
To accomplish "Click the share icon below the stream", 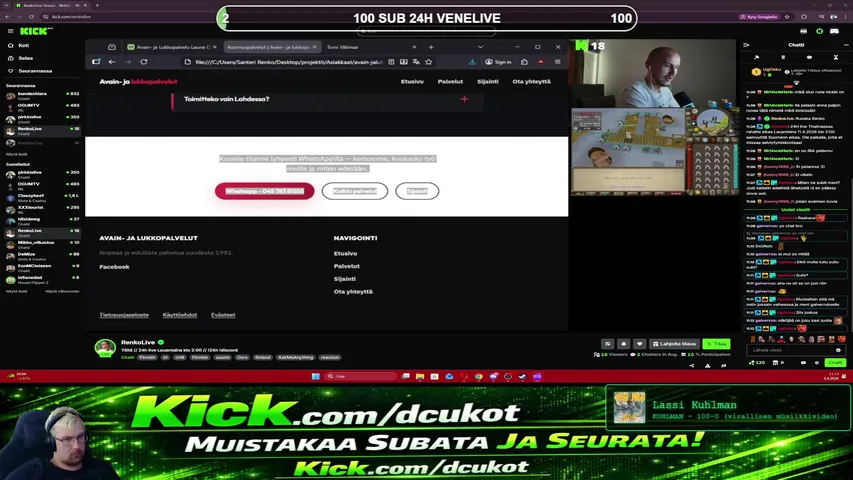I will pos(692,366).
